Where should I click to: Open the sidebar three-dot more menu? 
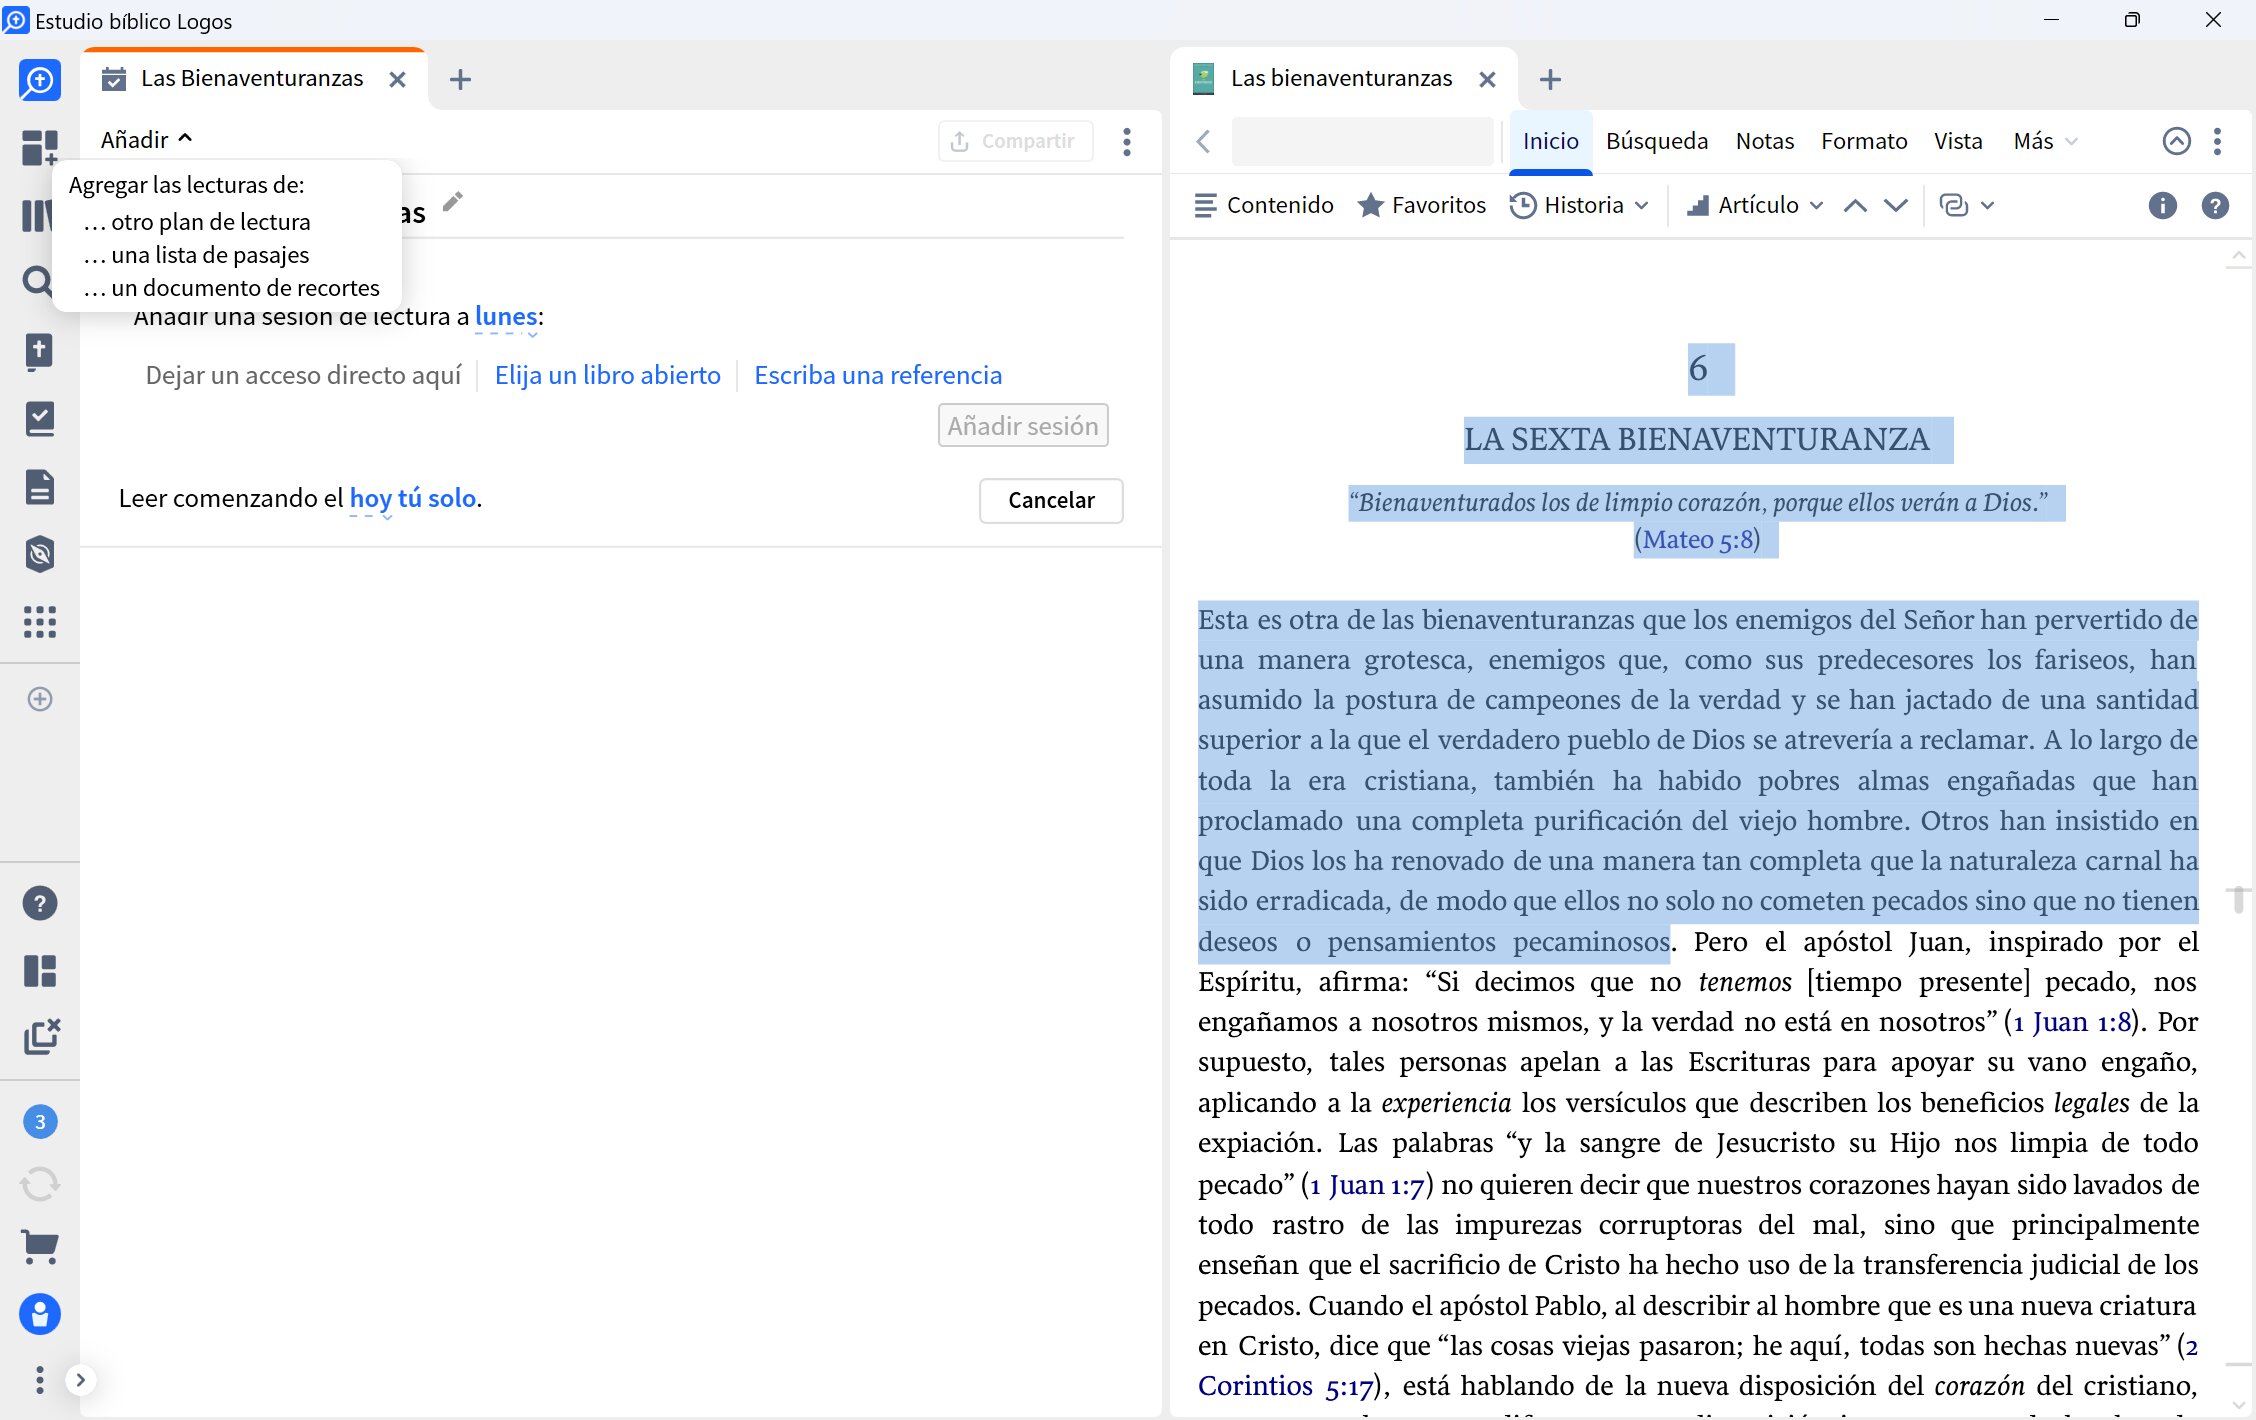click(x=40, y=1380)
